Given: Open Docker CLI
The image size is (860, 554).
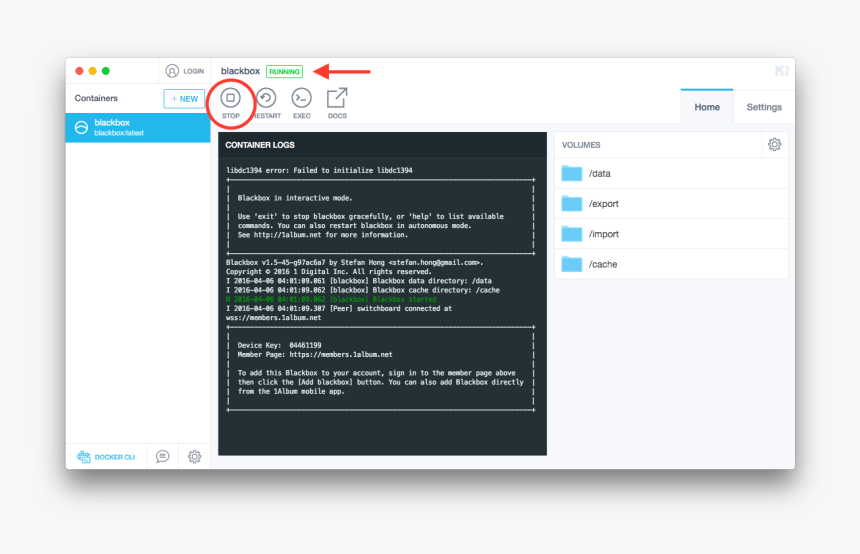Looking at the screenshot, I should [106, 457].
